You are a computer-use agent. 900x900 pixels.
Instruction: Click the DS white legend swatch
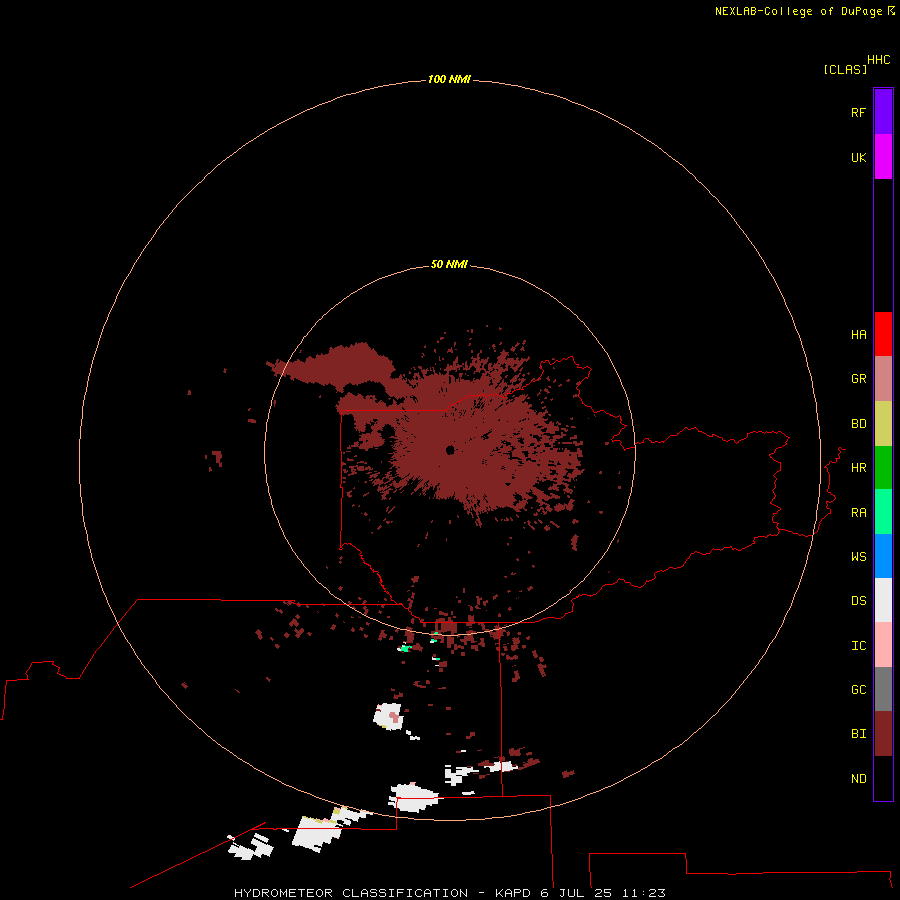pyautogui.click(x=883, y=600)
